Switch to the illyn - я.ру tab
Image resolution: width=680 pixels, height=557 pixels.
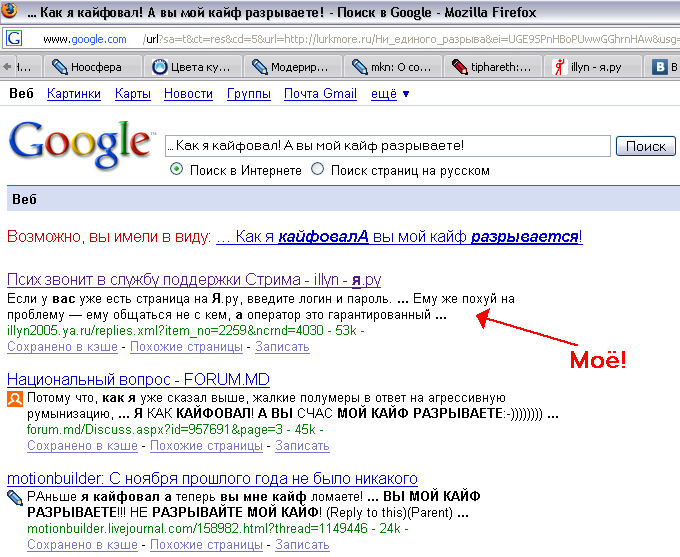click(x=592, y=67)
